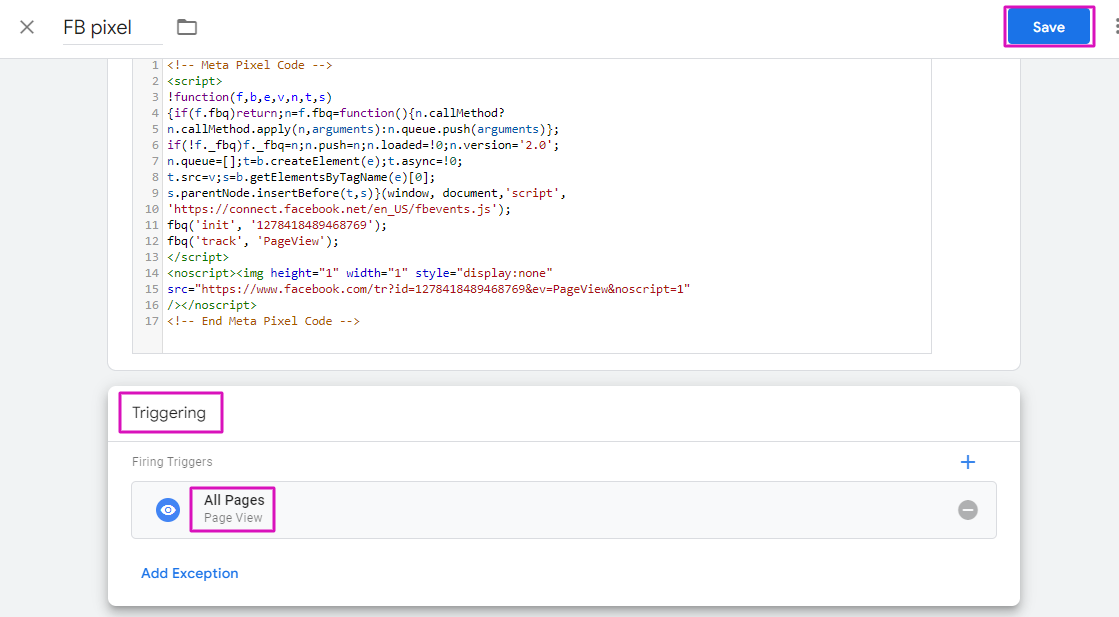Click the n.callMethod.apply code line 5
This screenshot has width=1119, height=617.
pyautogui.click(x=363, y=129)
